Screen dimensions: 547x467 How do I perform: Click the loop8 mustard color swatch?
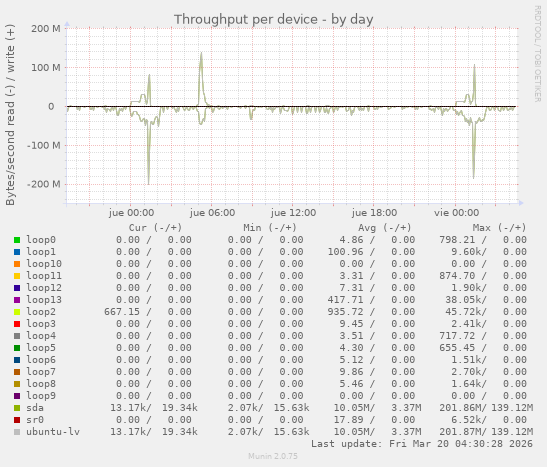[17, 384]
